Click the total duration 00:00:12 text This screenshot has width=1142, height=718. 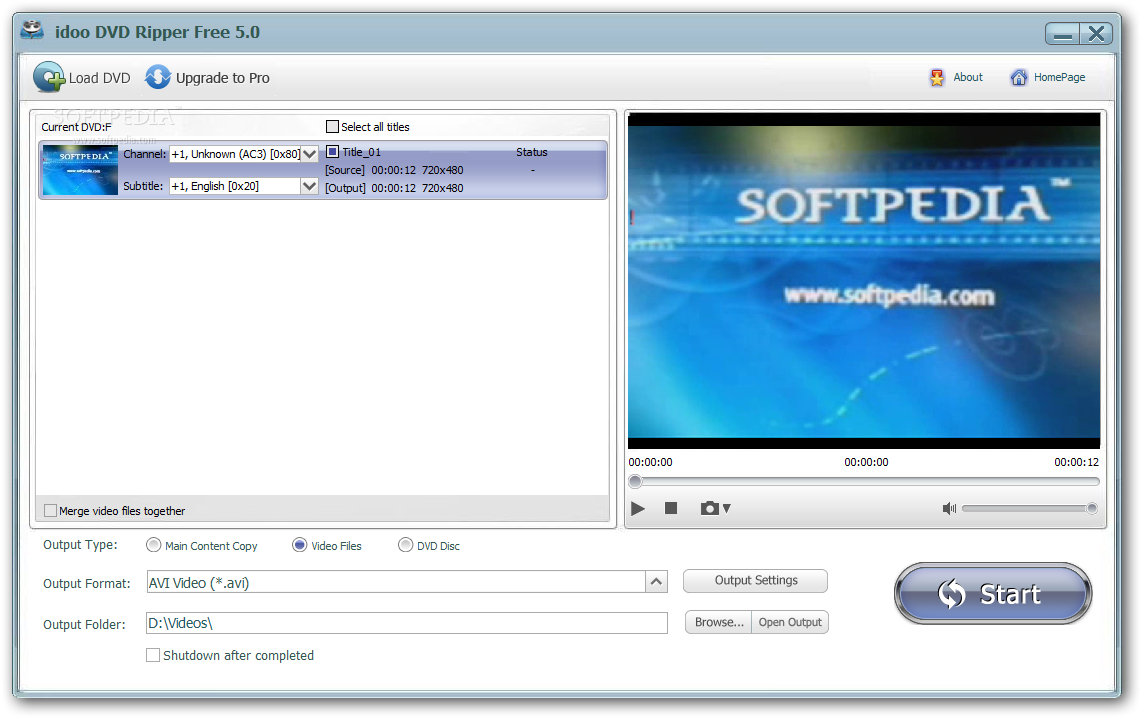point(1076,462)
